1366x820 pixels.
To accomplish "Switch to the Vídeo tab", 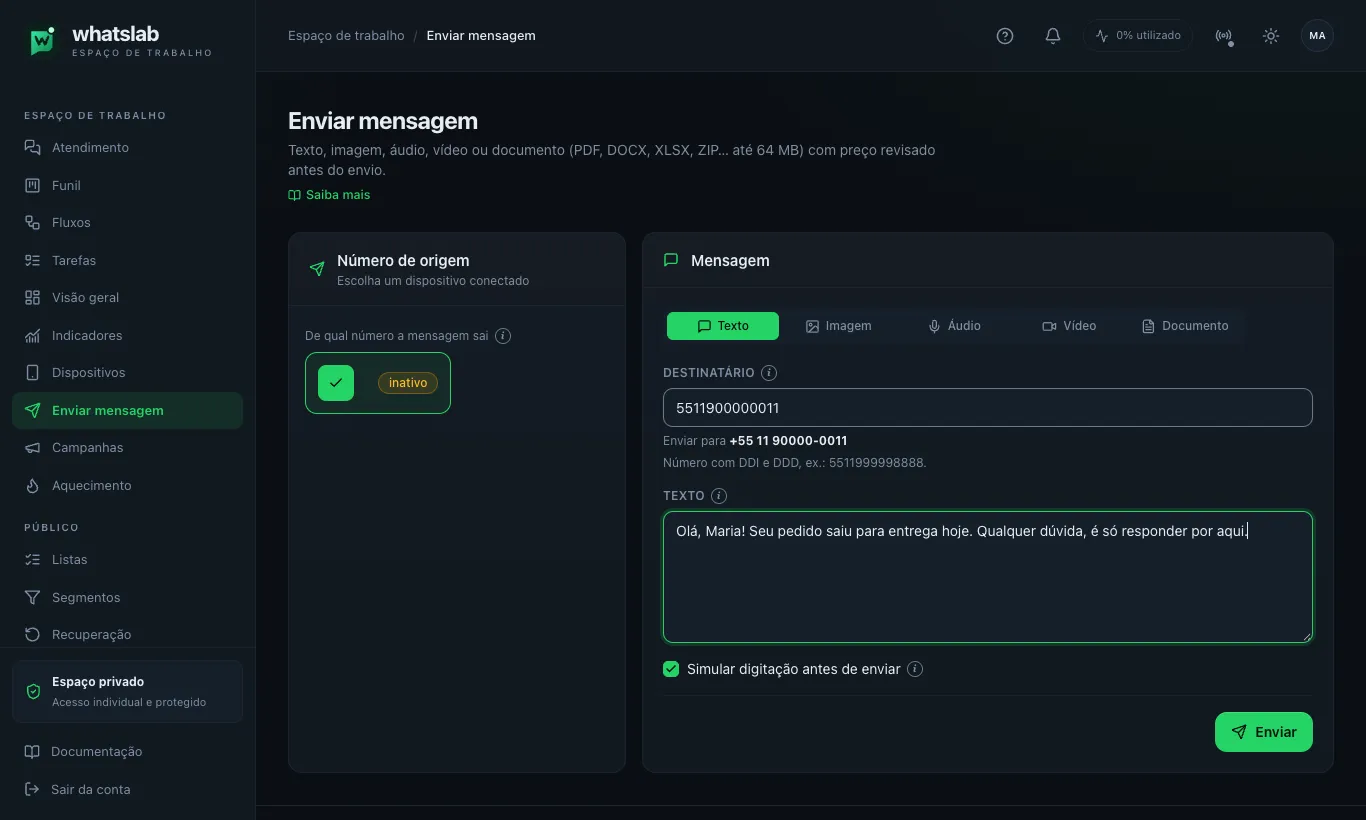I will 1069,326.
